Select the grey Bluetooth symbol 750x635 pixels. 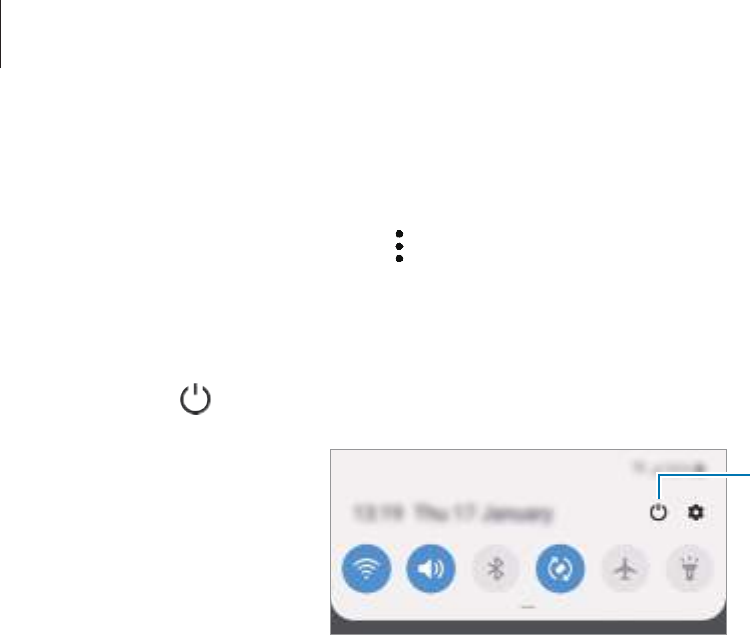pyautogui.click(x=496, y=569)
